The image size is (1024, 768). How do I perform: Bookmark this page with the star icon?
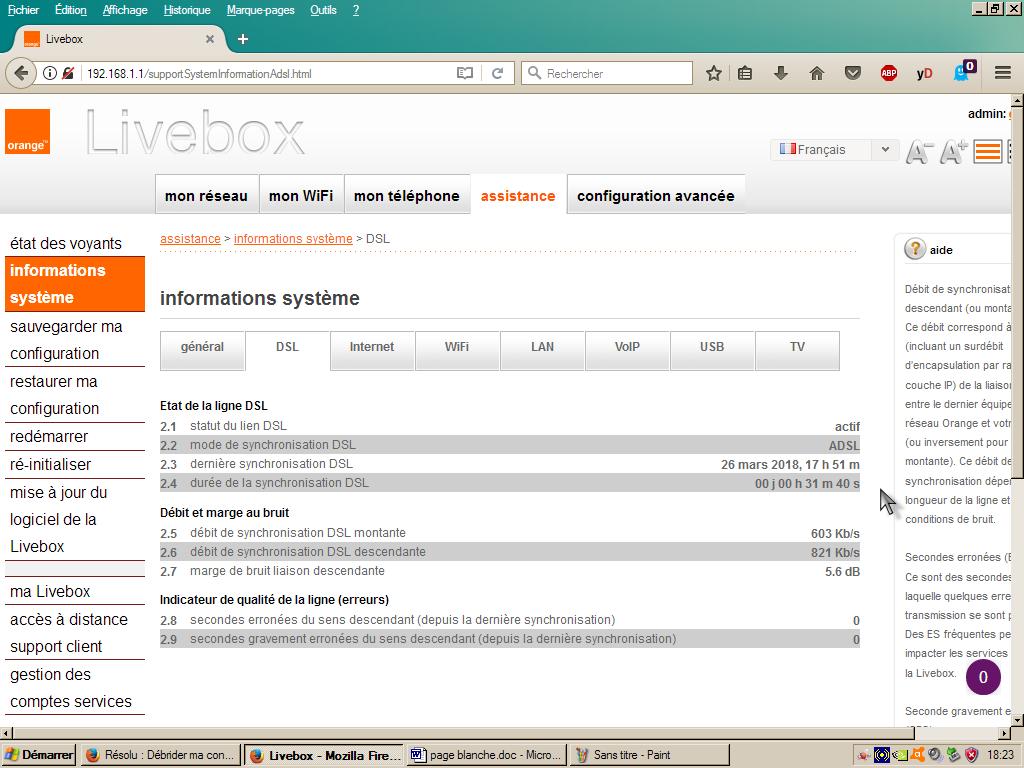(x=714, y=73)
